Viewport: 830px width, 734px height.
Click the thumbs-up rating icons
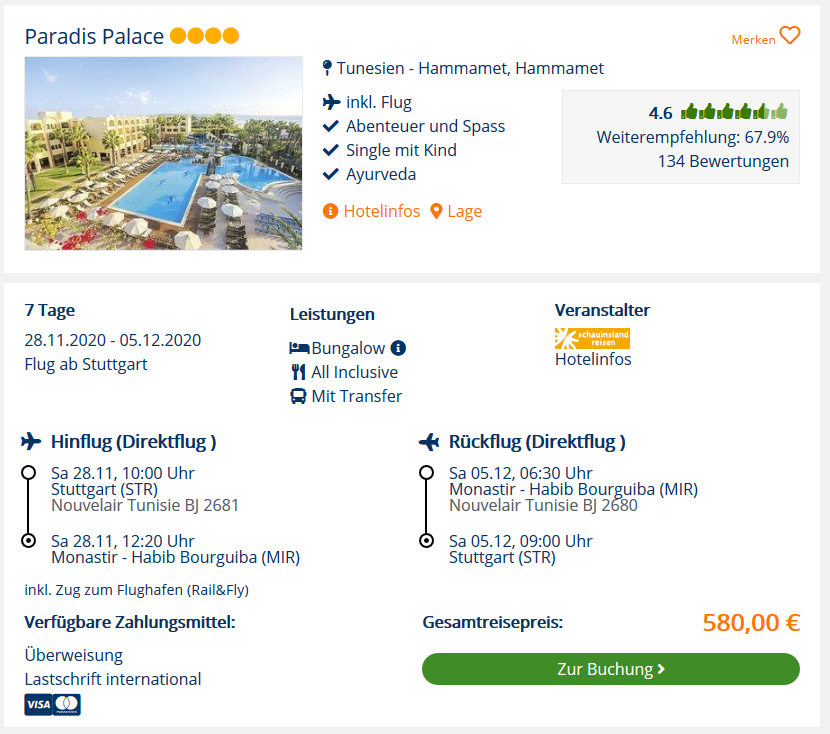734,112
